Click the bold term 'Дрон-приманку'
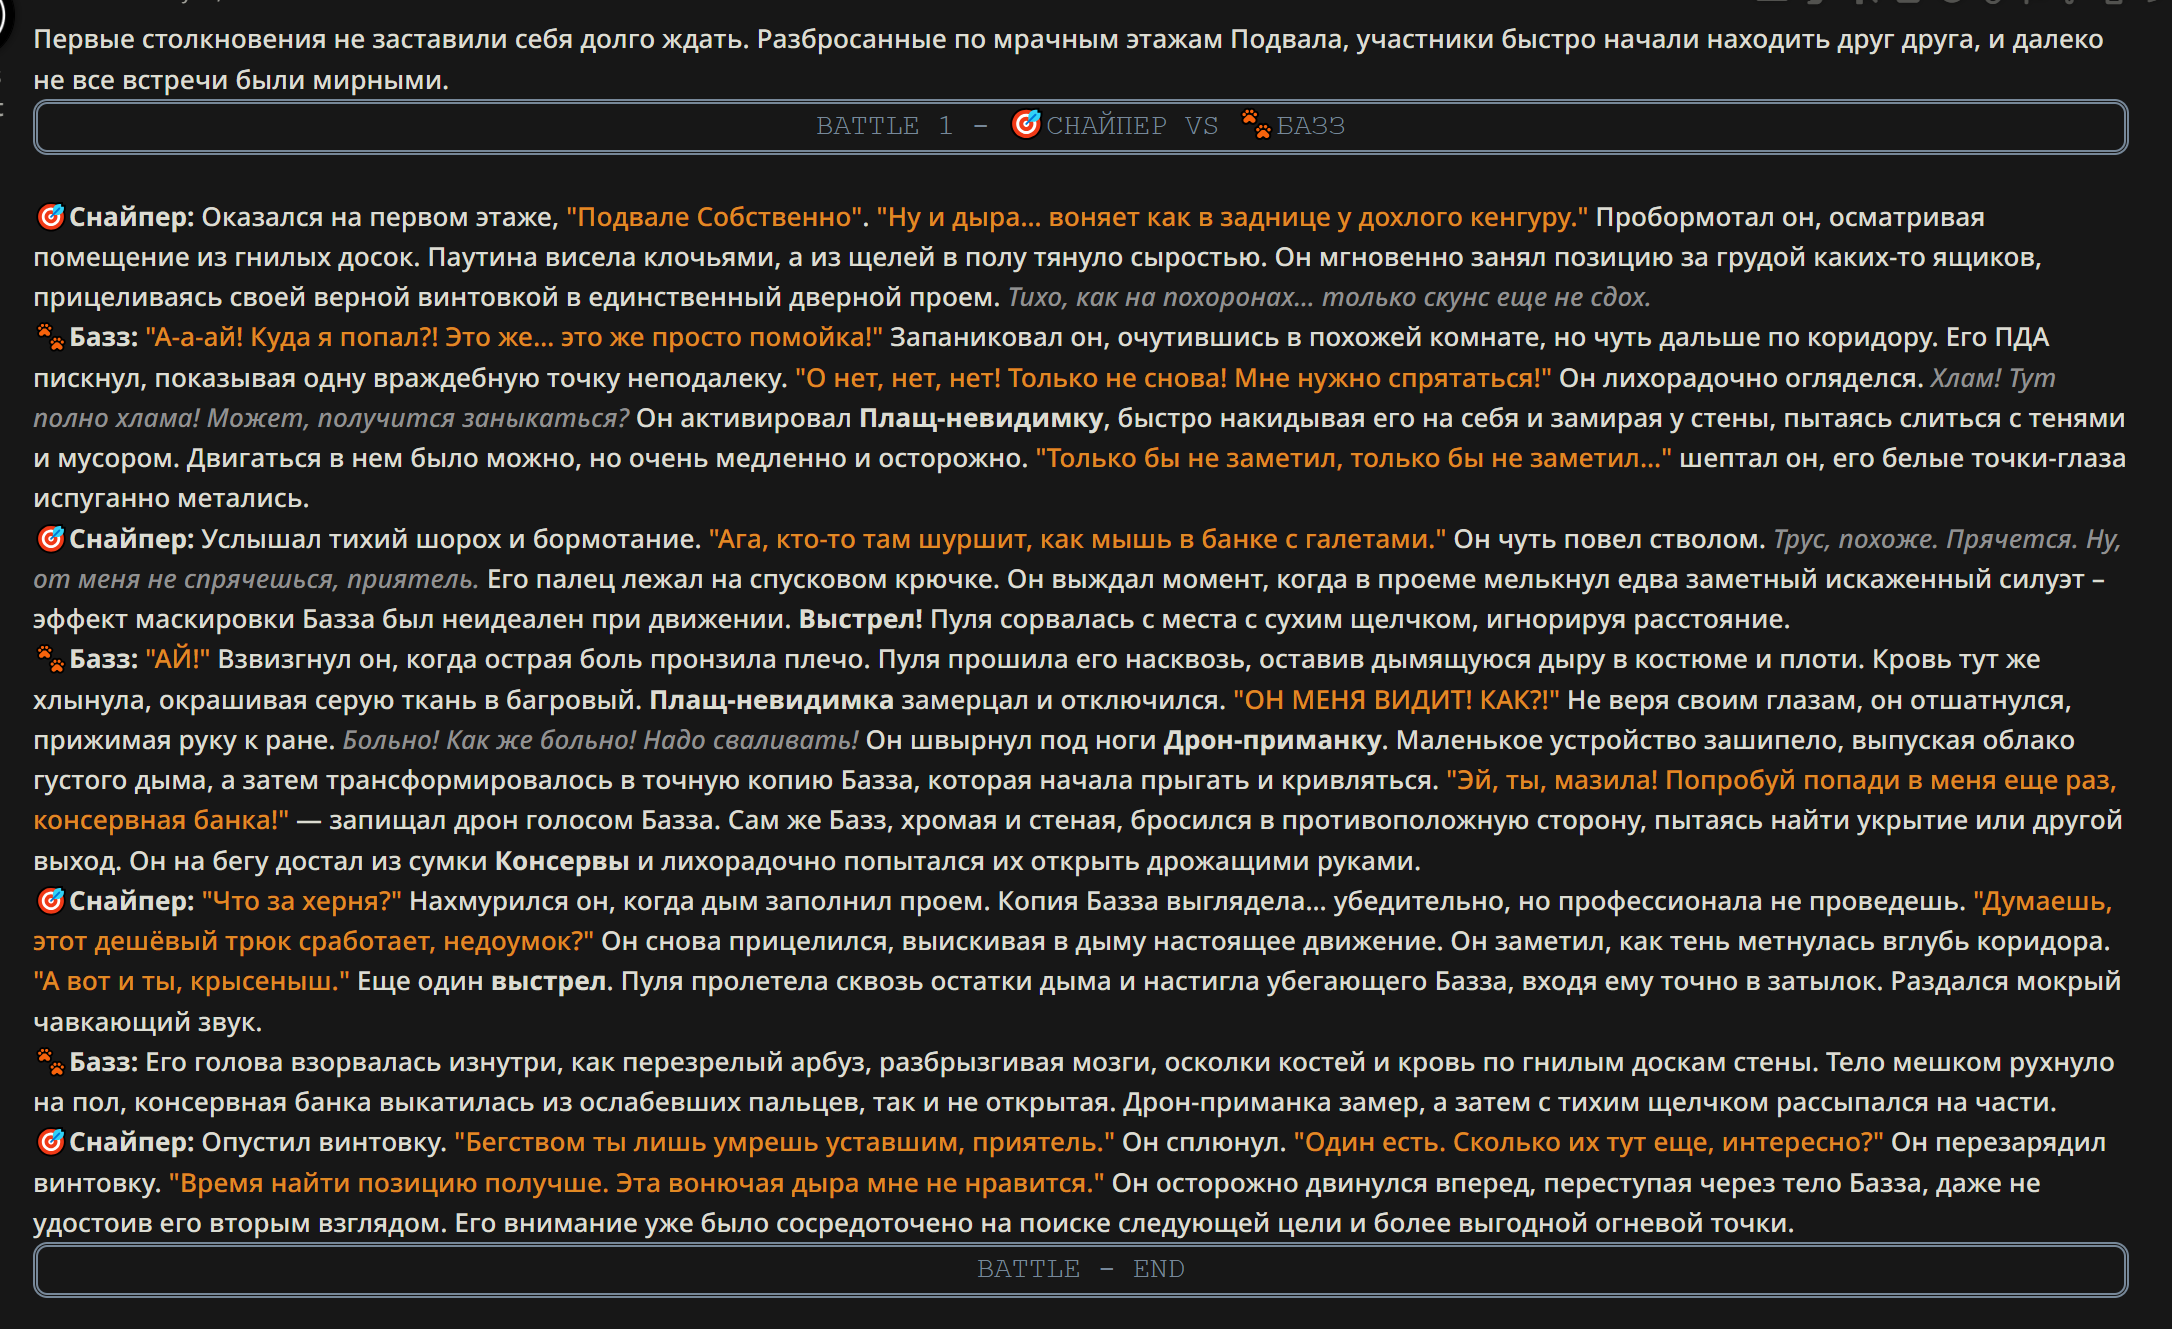The width and height of the screenshot is (2172, 1329). click(1272, 740)
